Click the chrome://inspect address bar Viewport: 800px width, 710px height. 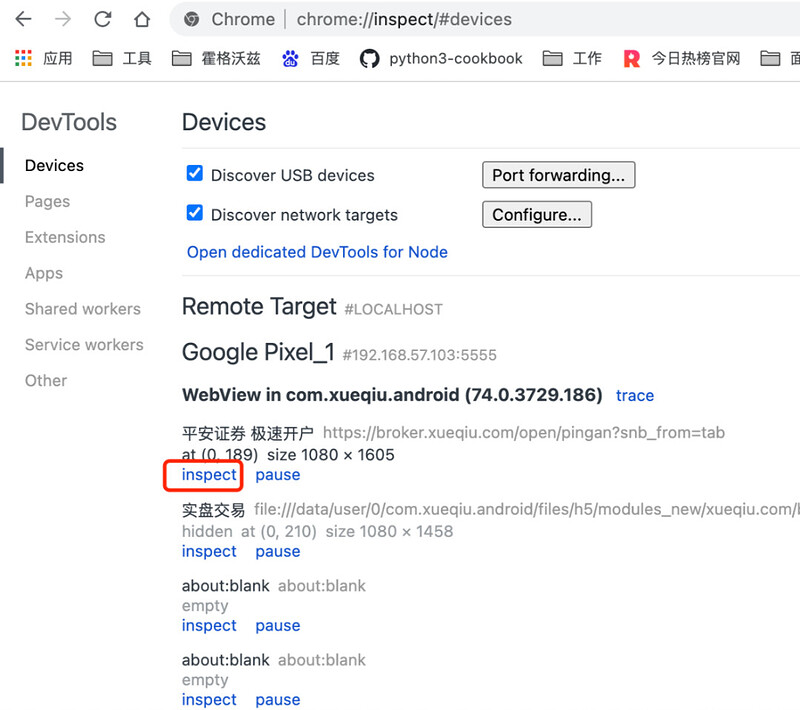pyautogui.click(x=485, y=19)
